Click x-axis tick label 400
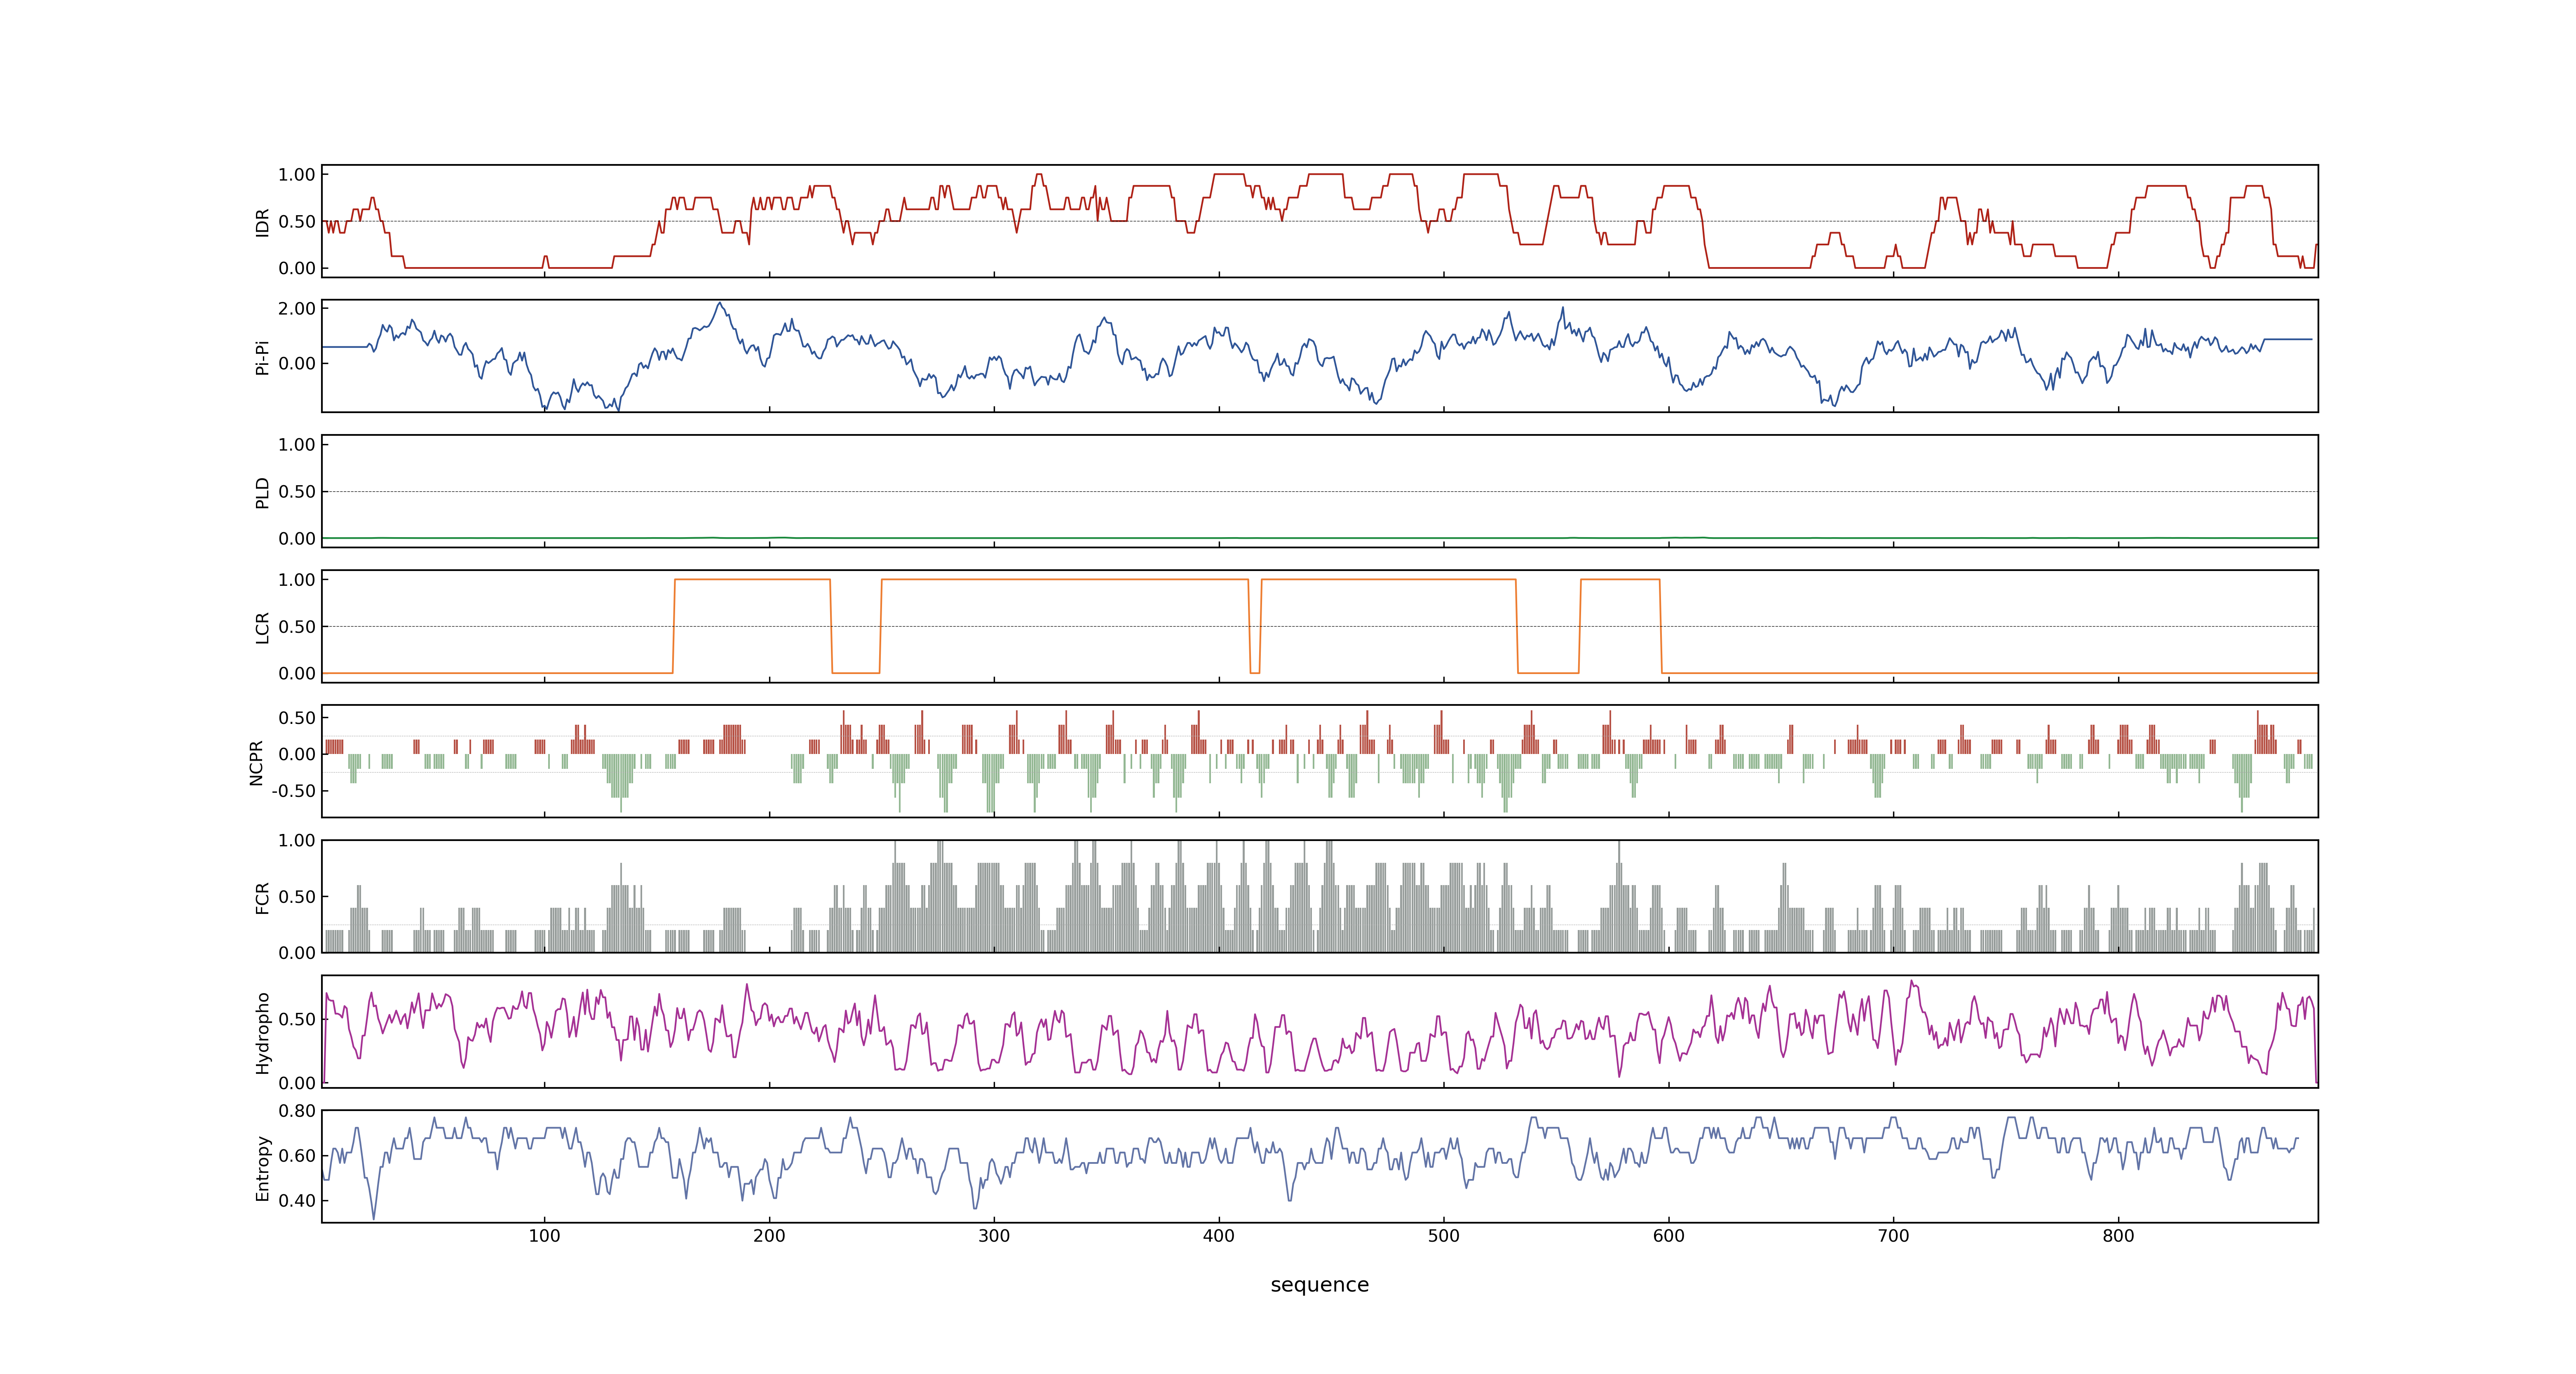2576x1374 pixels. (1219, 1236)
